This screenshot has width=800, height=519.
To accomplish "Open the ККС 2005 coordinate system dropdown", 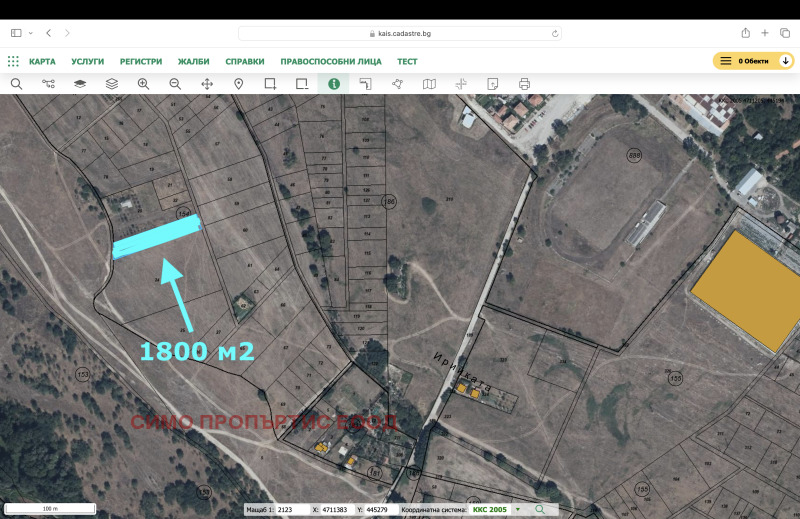I will click(x=495, y=509).
